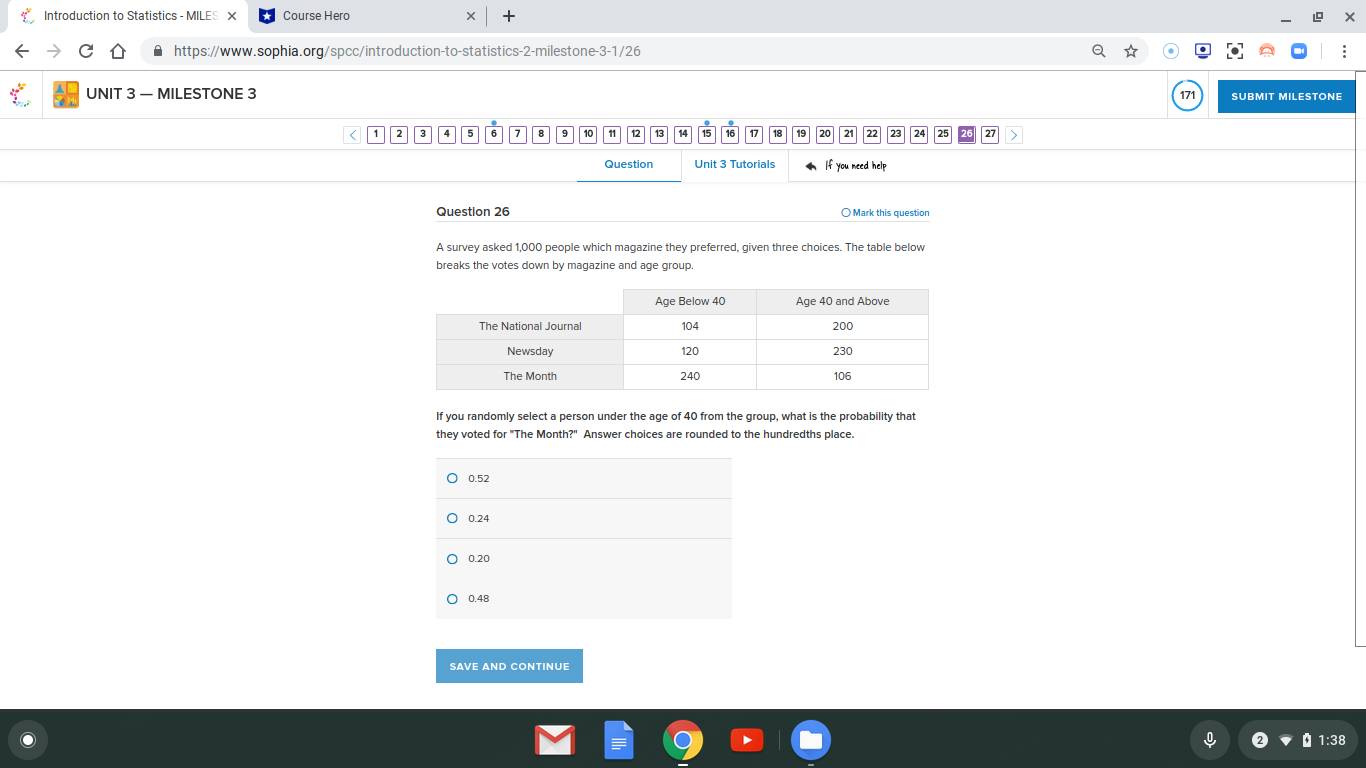Viewport: 1366px width, 768px height.
Task: Open Gmail from the shelf
Action: 555,741
